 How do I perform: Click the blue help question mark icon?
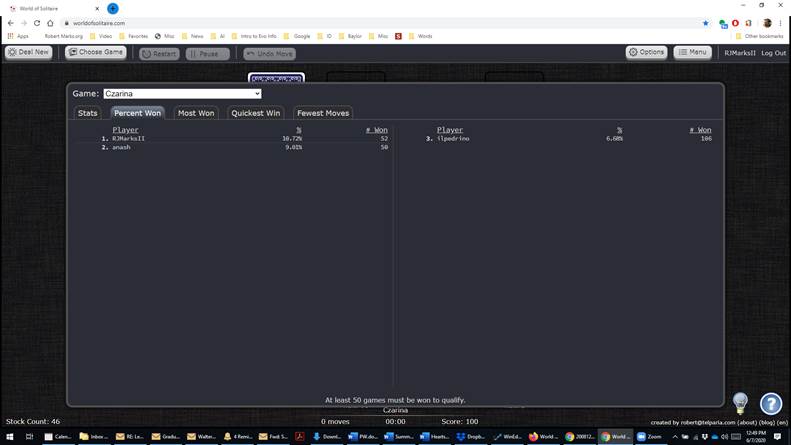pos(770,403)
